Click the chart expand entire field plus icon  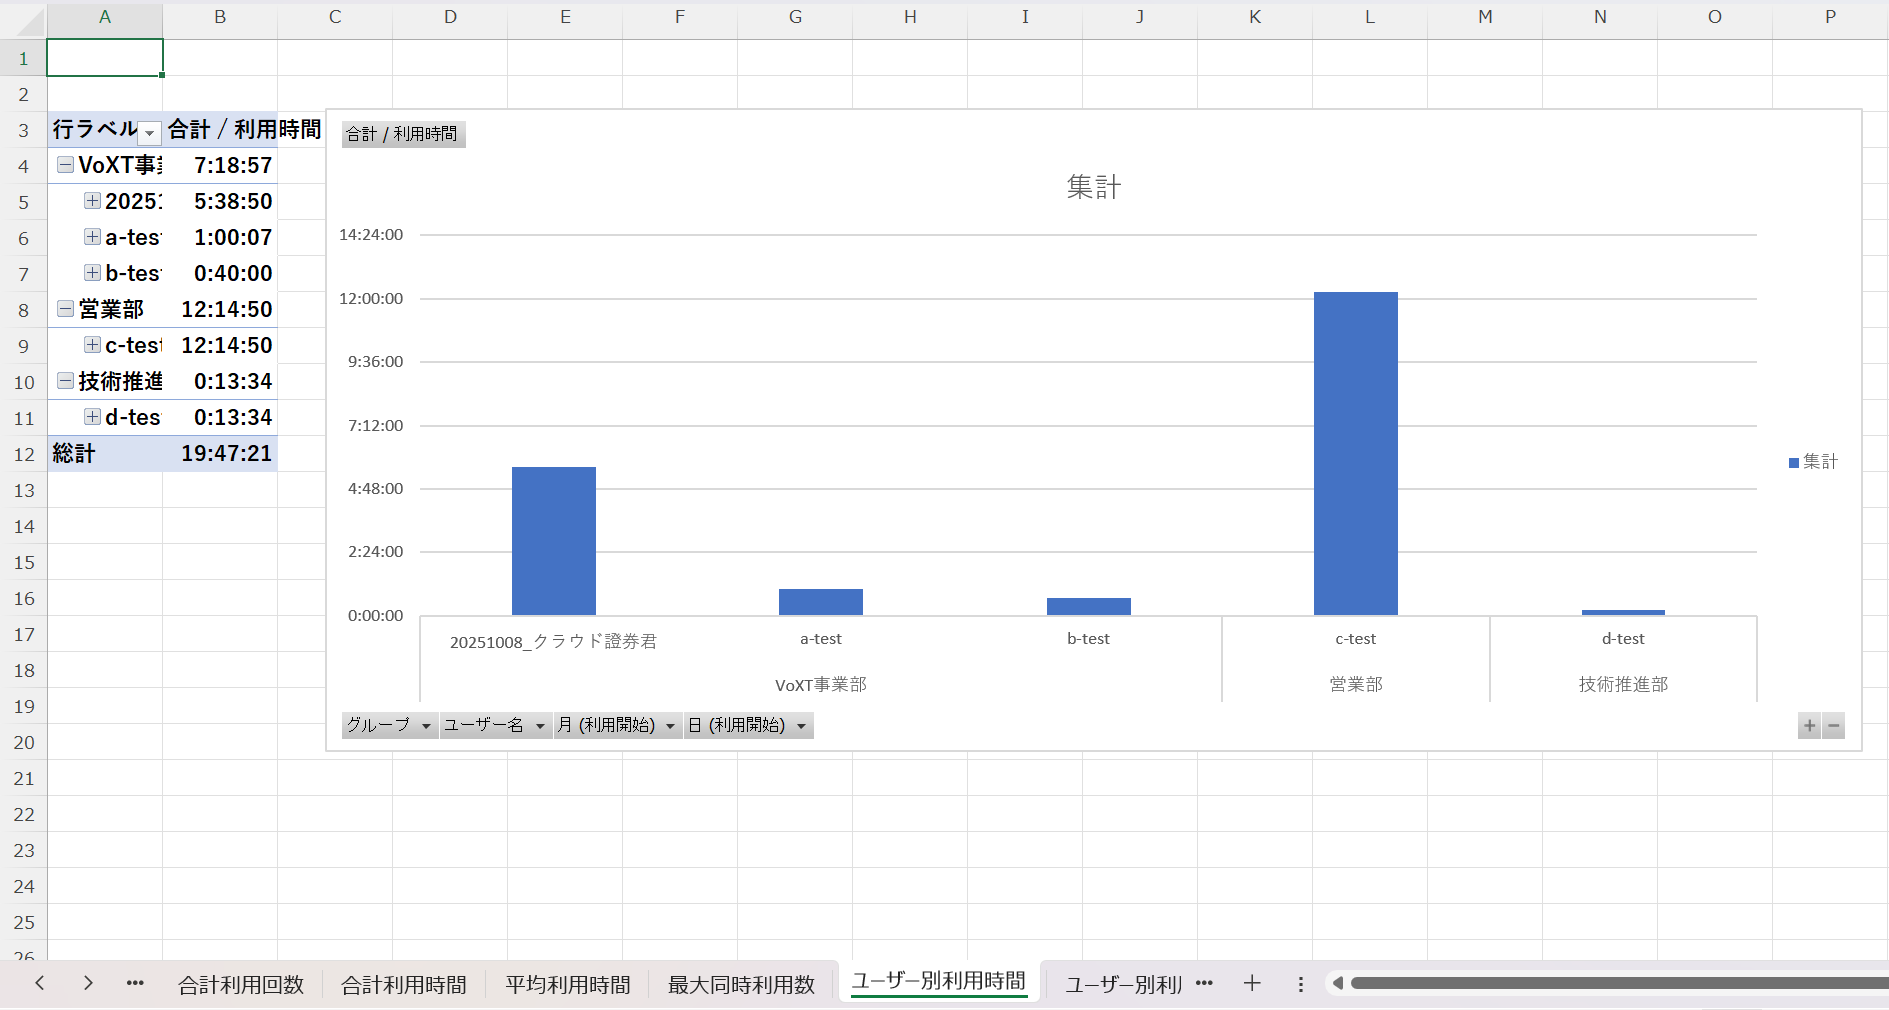pos(1809,726)
